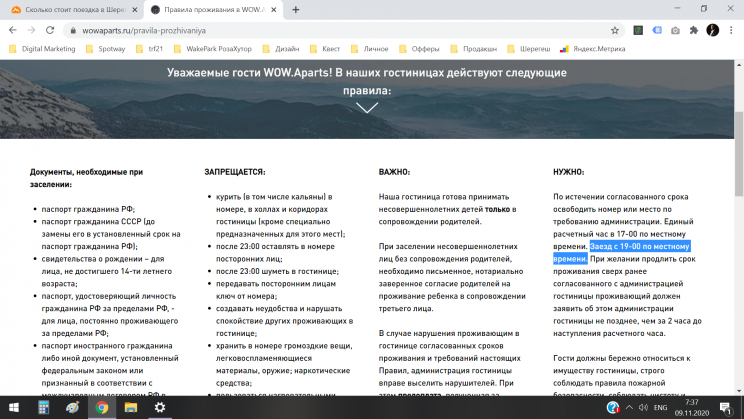Open File Explorer from taskbar
The height and width of the screenshot is (419, 744).
click(131, 408)
